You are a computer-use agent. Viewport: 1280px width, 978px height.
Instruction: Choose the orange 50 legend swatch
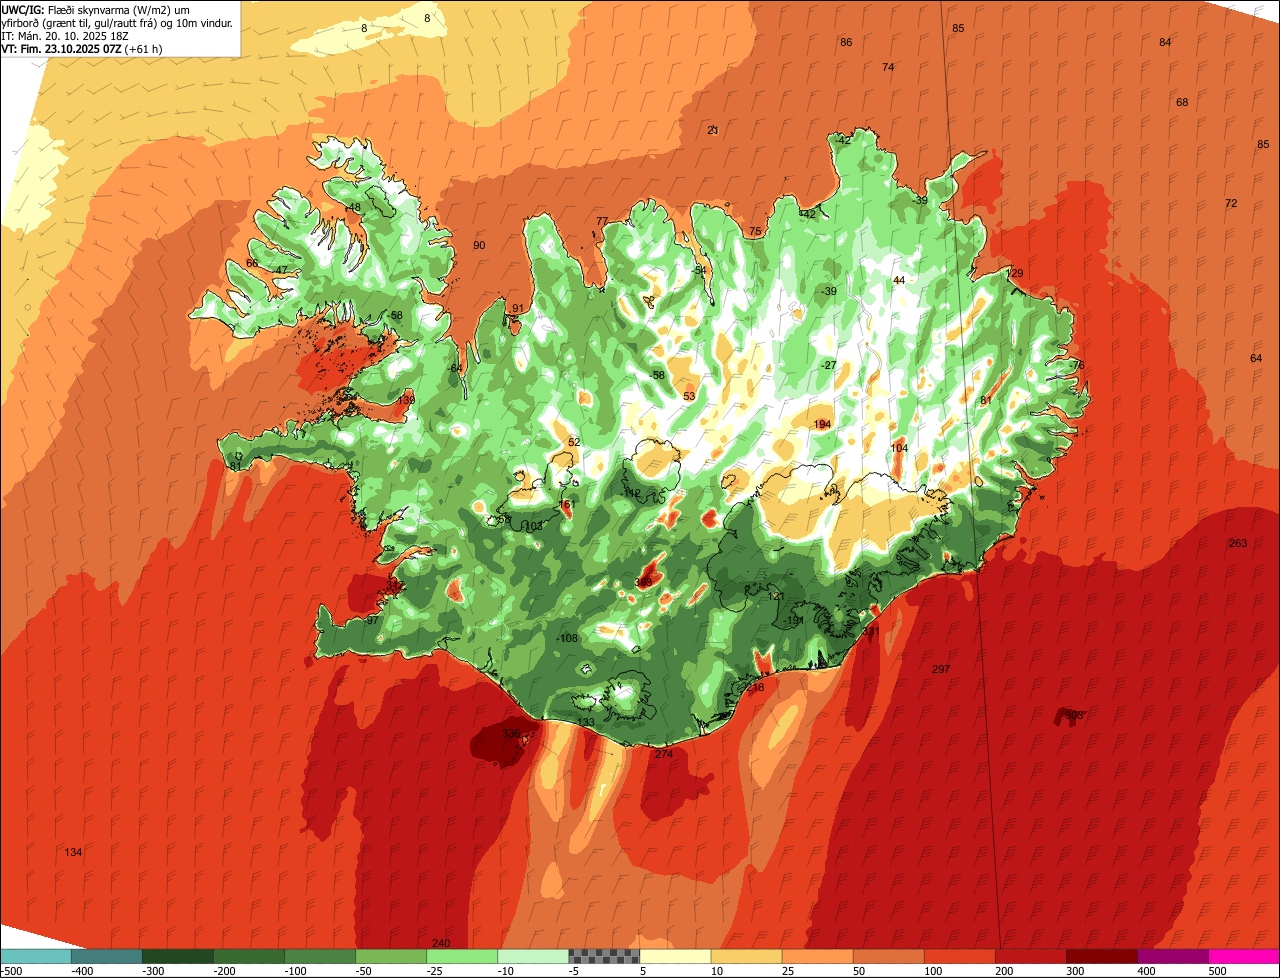pos(888,956)
